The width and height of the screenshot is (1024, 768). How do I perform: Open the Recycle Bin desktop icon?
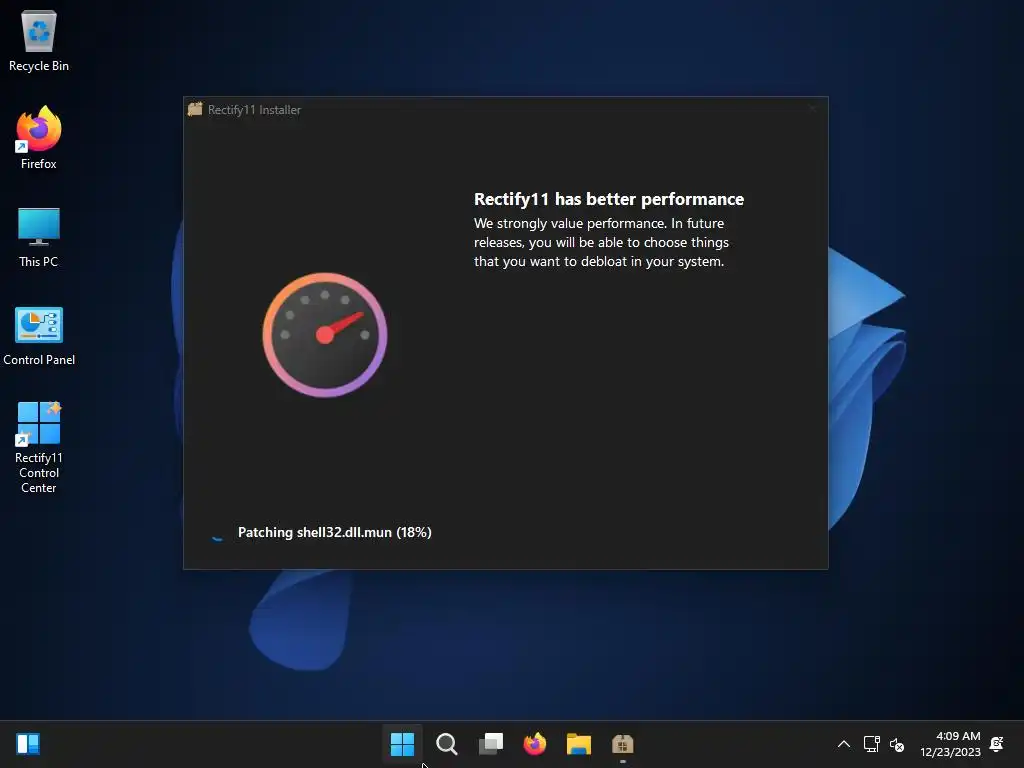tap(39, 40)
